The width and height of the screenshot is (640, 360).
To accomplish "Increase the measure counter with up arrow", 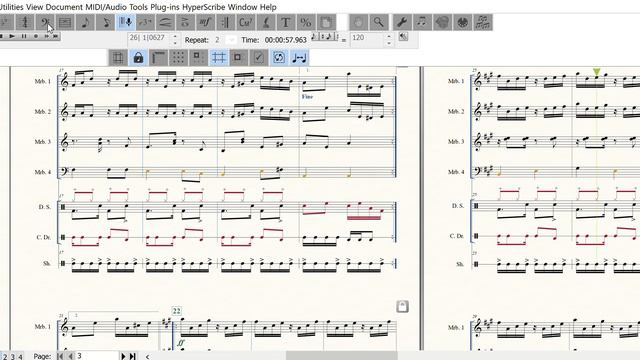I will pos(176,36).
